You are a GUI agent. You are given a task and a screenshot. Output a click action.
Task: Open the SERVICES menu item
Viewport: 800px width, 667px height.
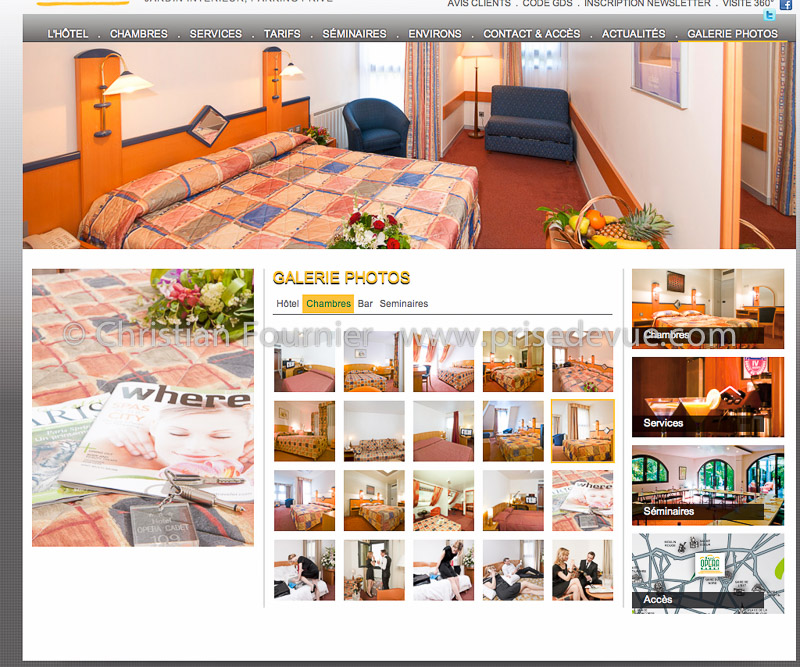coord(216,34)
